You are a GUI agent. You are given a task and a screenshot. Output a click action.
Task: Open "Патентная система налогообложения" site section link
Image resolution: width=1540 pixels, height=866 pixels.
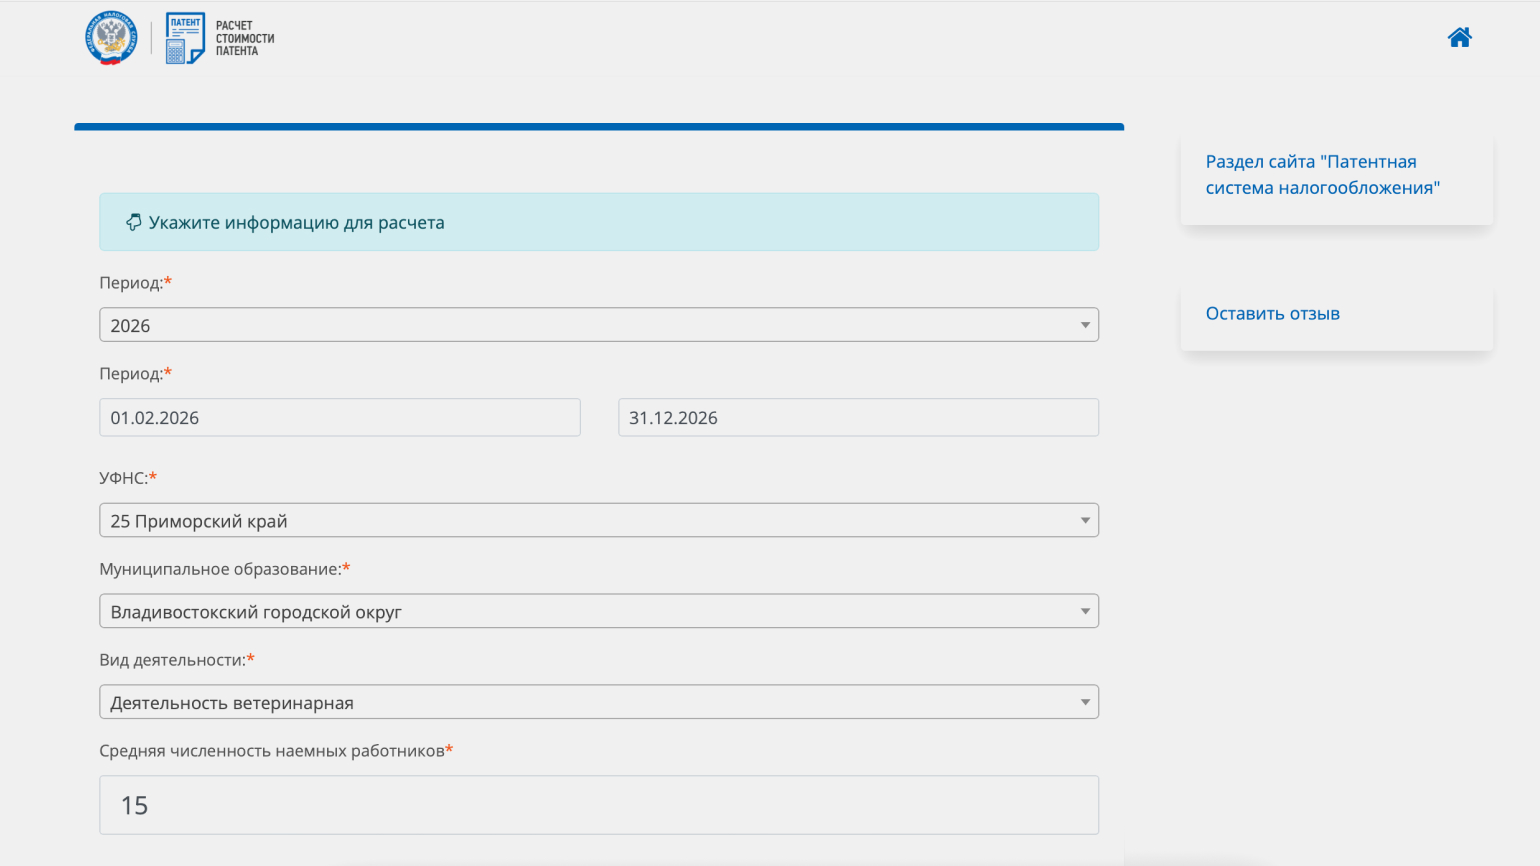[1321, 175]
